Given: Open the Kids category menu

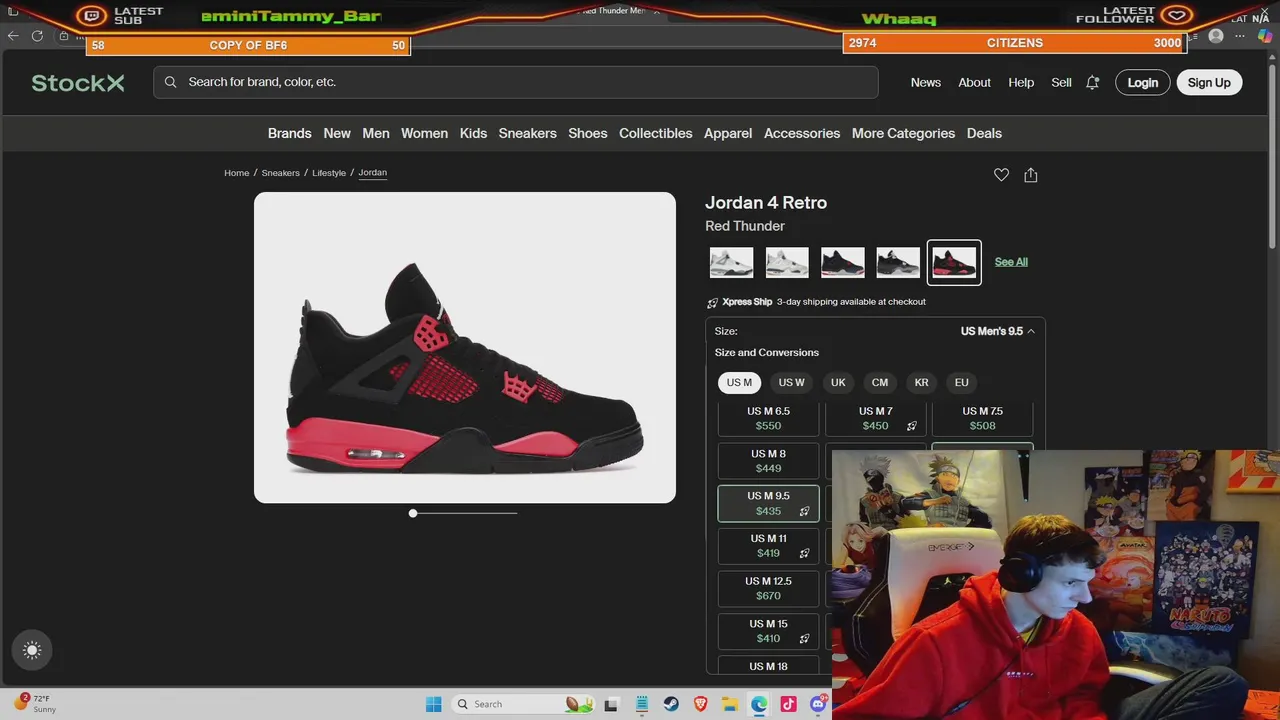Looking at the screenshot, I should coord(474,133).
